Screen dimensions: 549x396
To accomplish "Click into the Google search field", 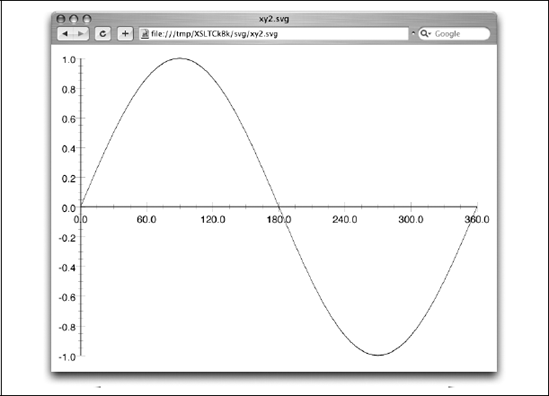I will [x=454, y=34].
